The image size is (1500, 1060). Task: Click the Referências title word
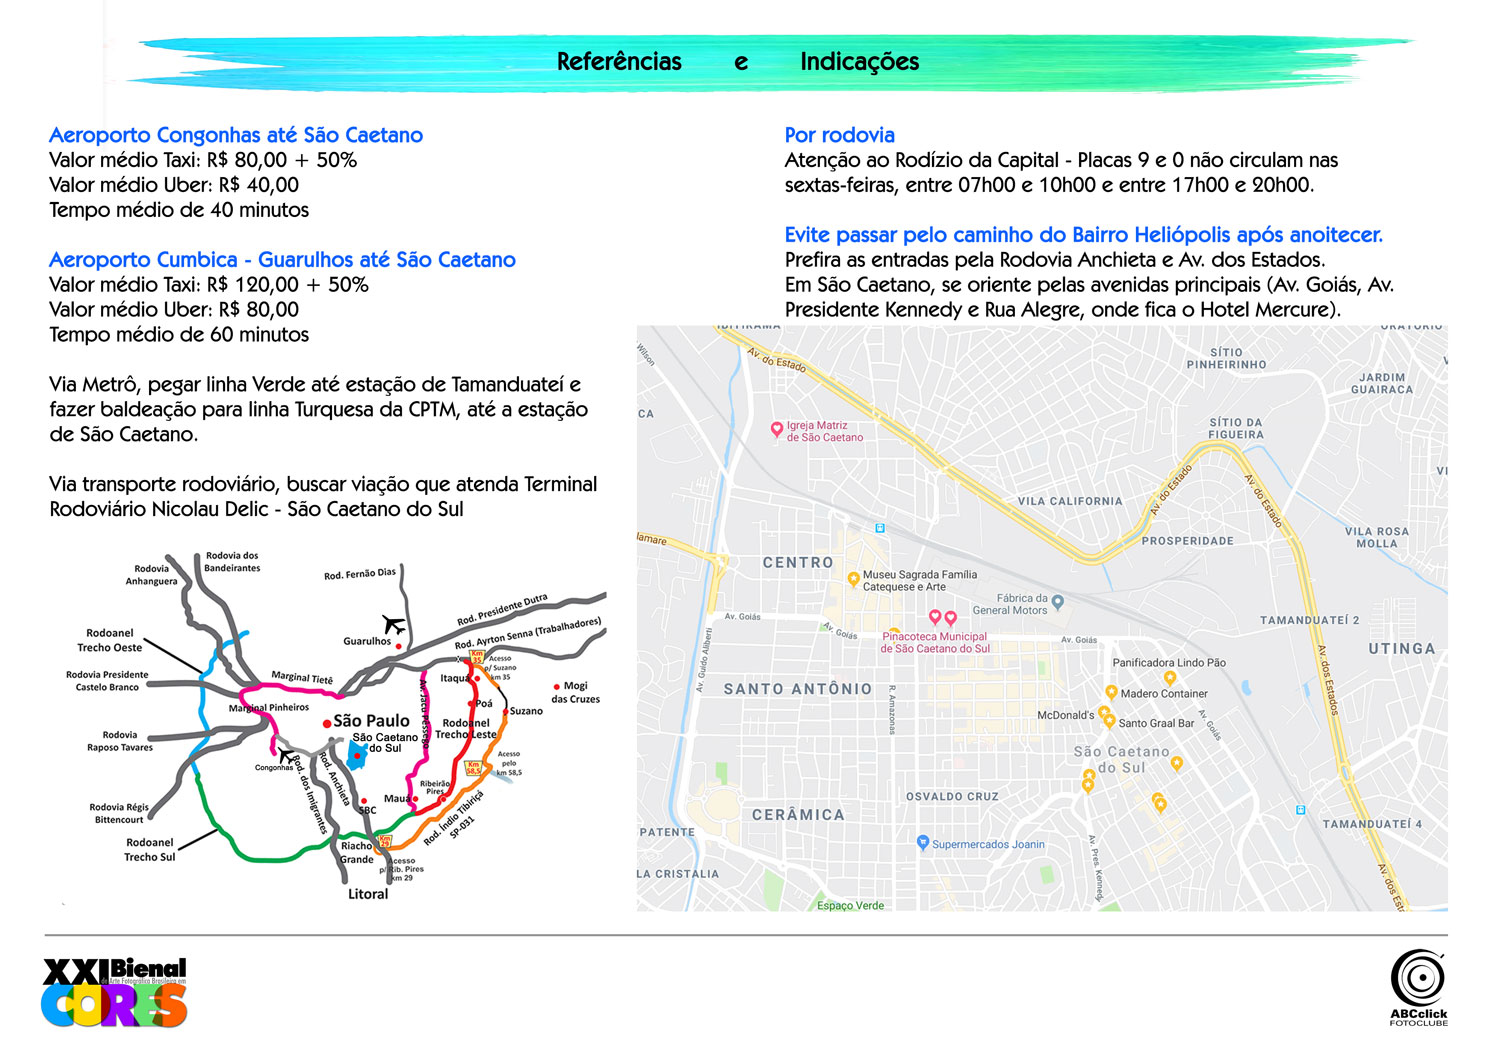click(619, 62)
